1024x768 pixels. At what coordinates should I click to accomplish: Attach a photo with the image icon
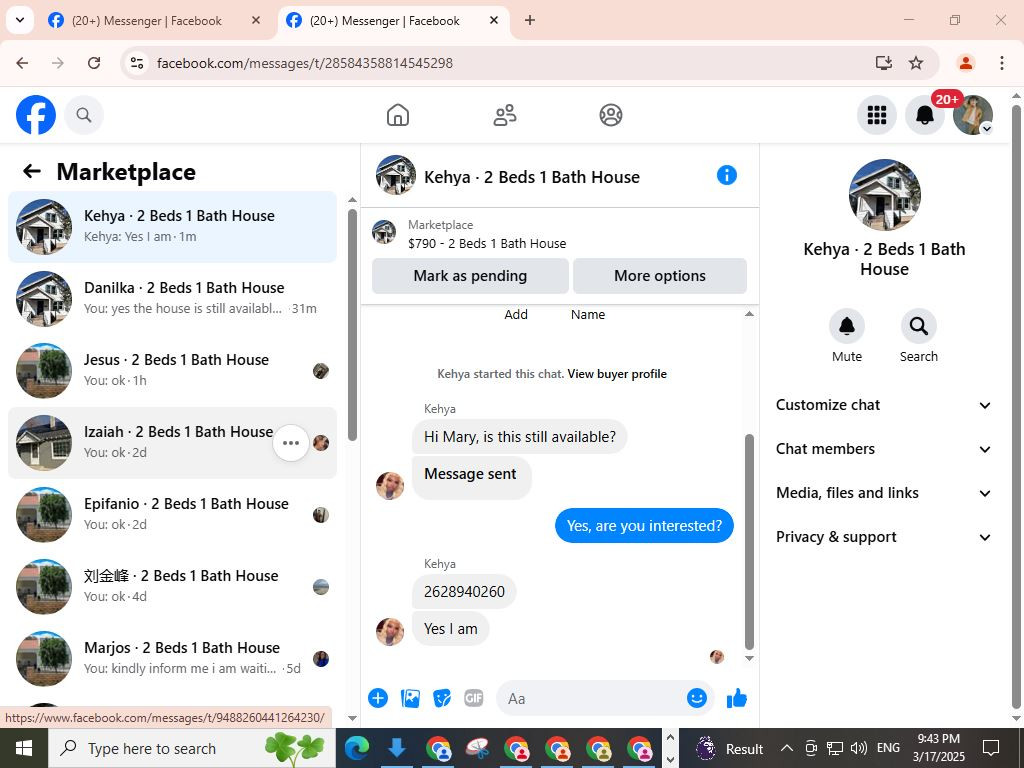(x=410, y=698)
